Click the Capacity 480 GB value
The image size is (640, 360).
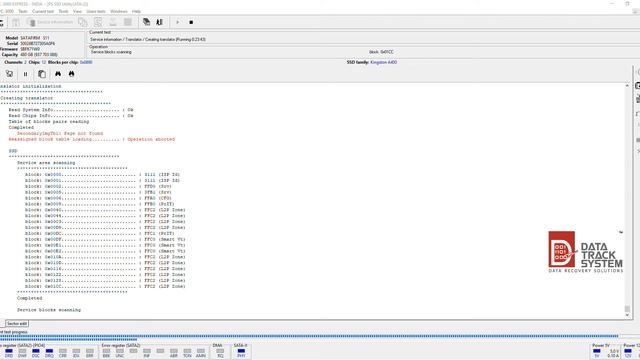coord(39,55)
